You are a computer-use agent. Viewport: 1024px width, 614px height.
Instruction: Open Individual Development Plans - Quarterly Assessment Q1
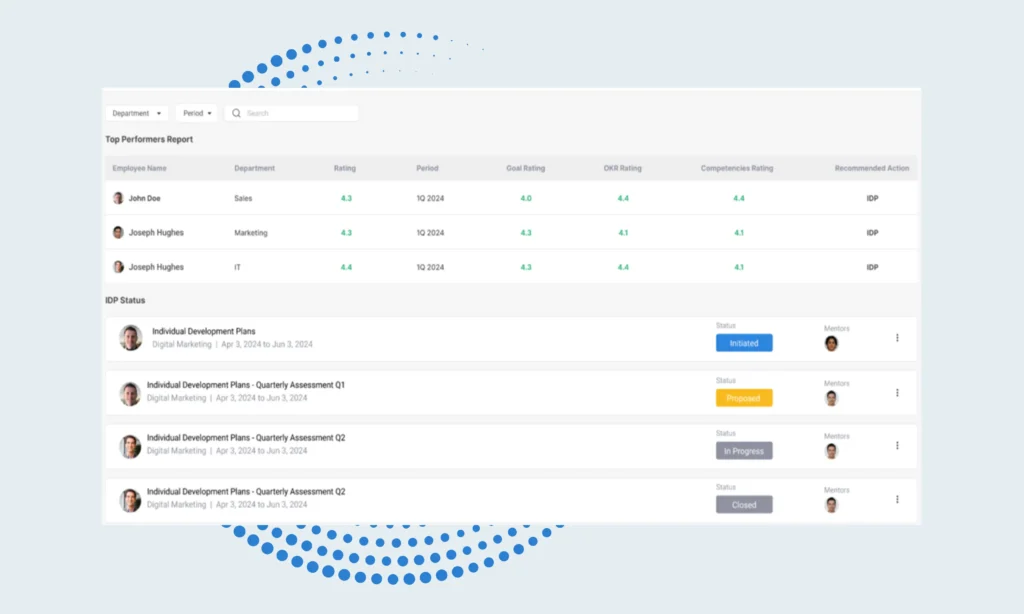coord(245,385)
